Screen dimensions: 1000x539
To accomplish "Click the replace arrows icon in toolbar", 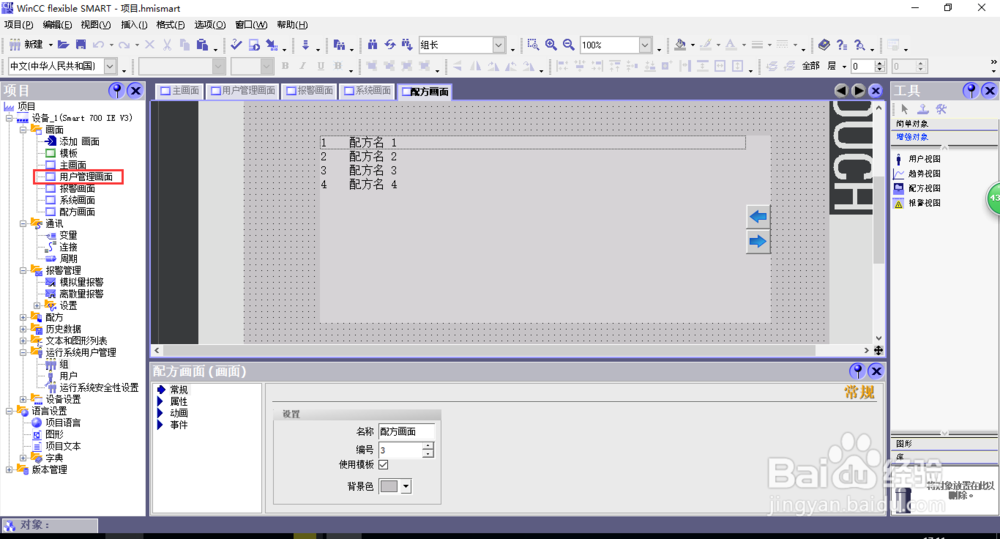I will pyautogui.click(x=390, y=45).
